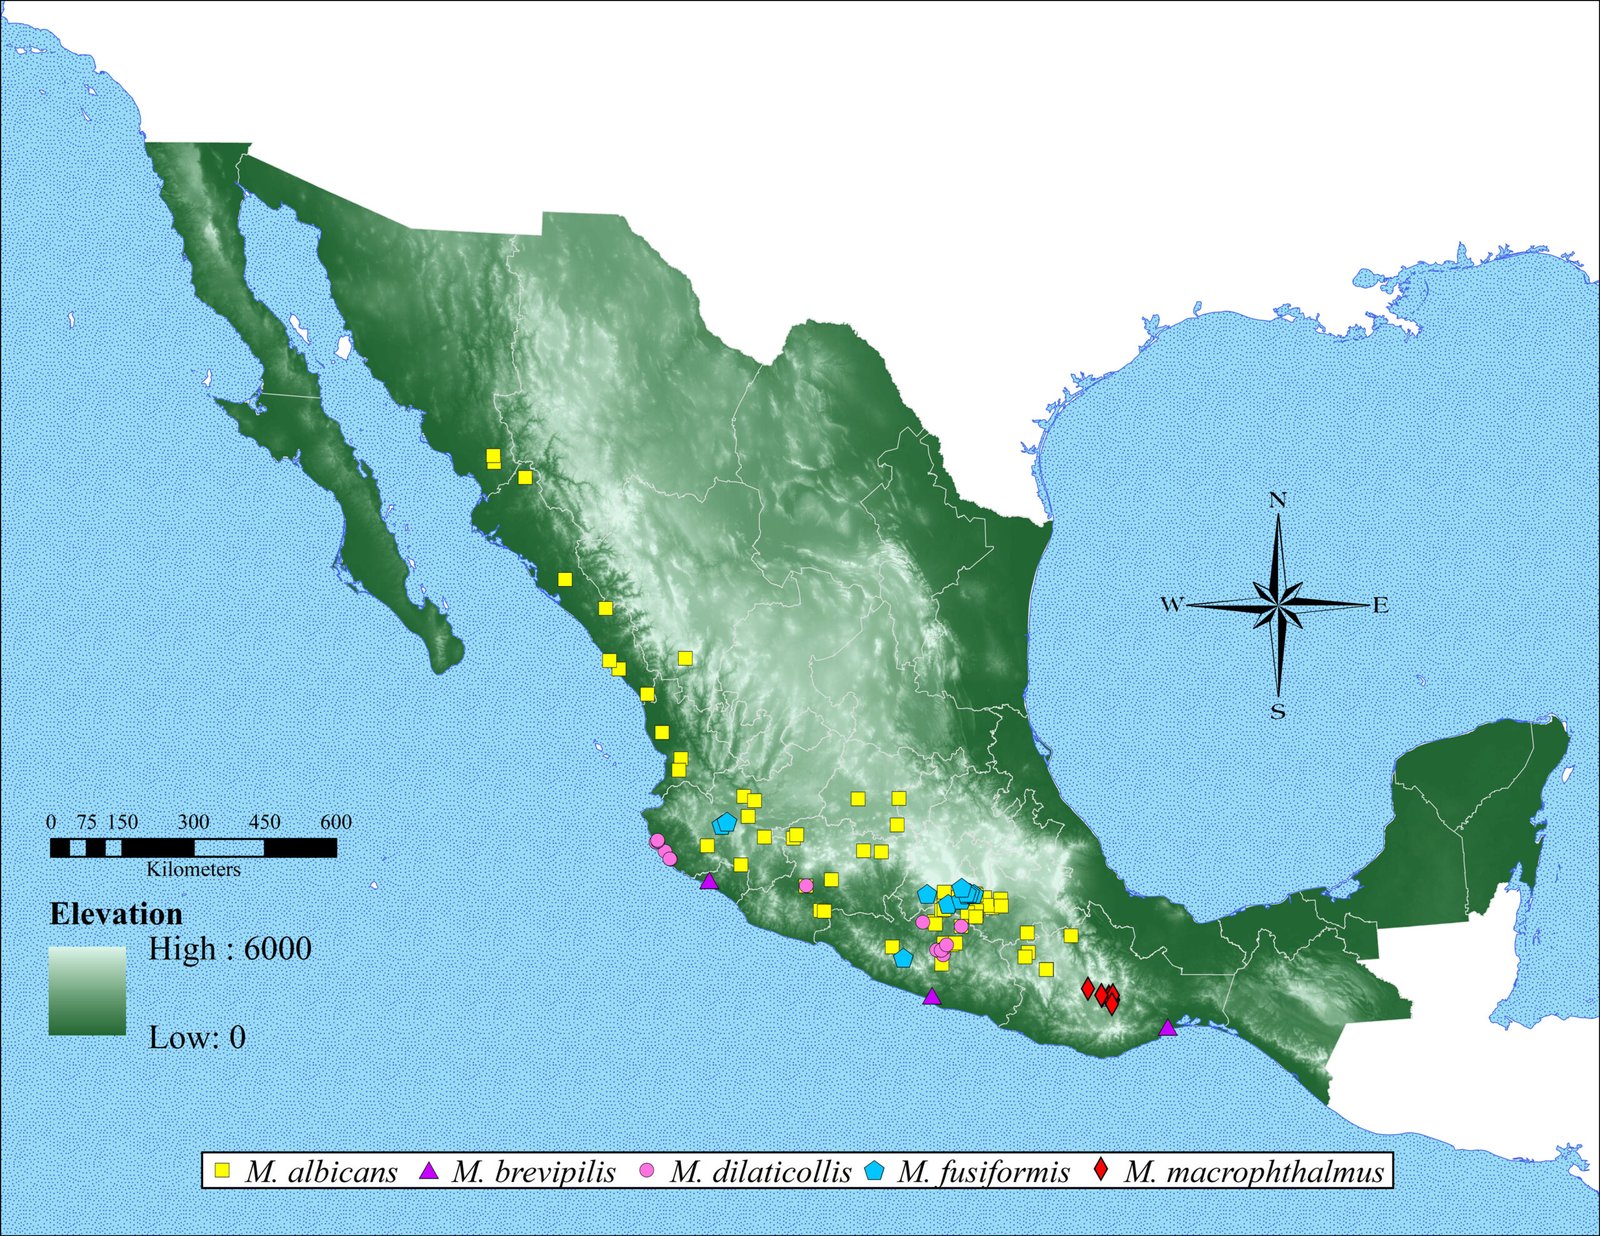Click the E letter on the compass
Screen dimensions: 1600x1236
(x=1380, y=605)
